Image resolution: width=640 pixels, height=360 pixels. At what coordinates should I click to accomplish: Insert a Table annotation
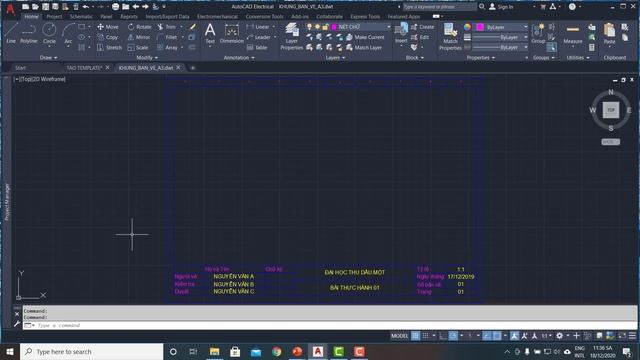pos(257,47)
